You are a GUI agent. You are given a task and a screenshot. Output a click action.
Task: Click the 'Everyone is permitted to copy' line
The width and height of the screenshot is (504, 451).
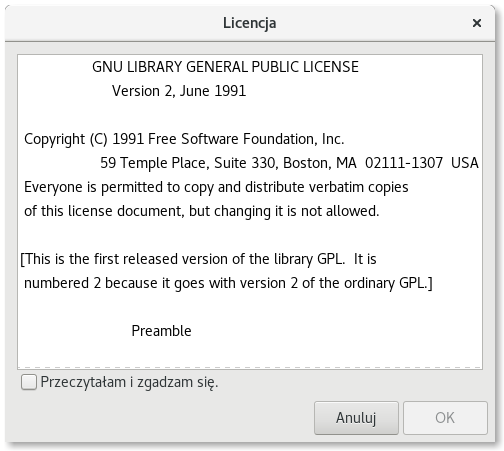pyautogui.click(x=216, y=187)
